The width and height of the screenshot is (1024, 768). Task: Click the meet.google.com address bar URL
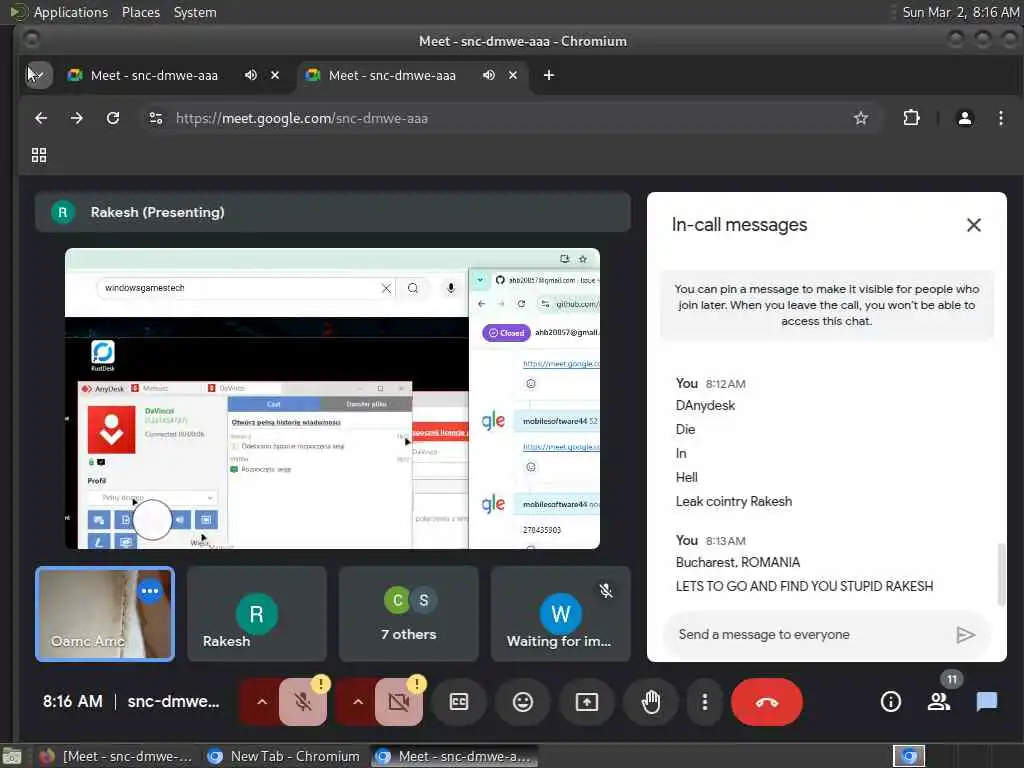(x=302, y=118)
